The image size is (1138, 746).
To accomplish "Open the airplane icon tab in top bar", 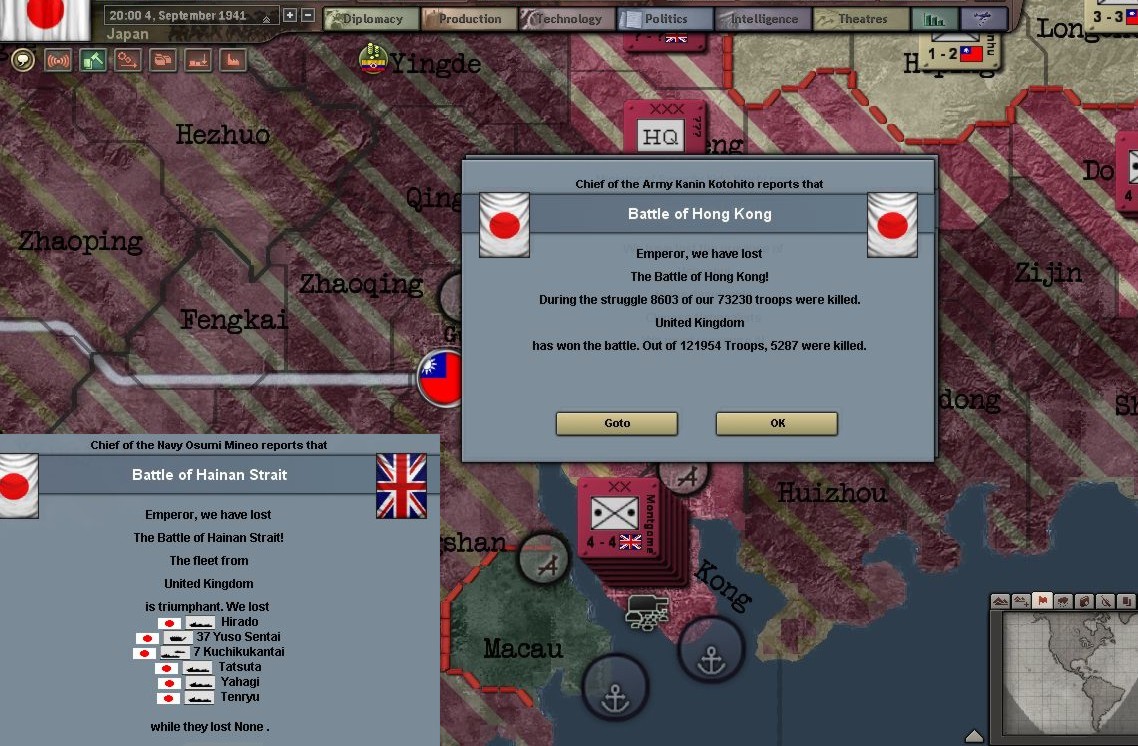I will pyautogui.click(x=983, y=19).
